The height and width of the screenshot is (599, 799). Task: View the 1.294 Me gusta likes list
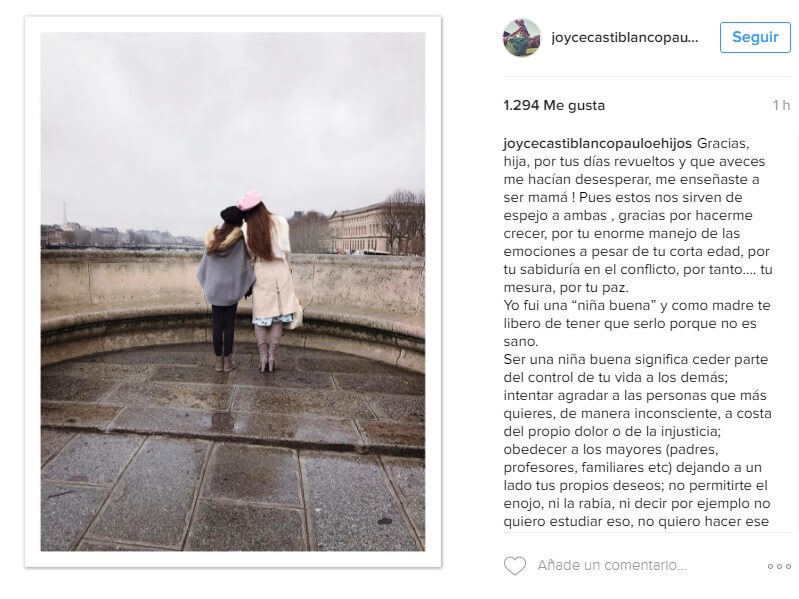554,105
